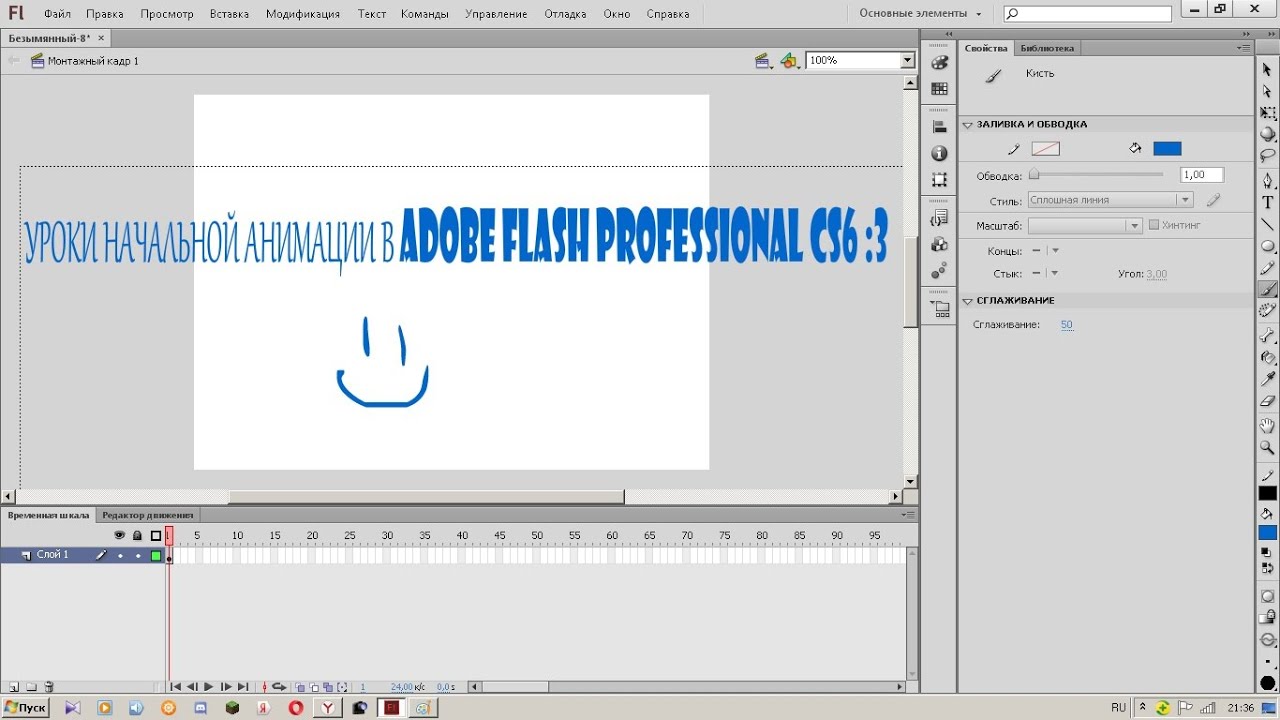The image size is (1280, 720).
Task: Click the New Layer icon
Action: (14, 687)
